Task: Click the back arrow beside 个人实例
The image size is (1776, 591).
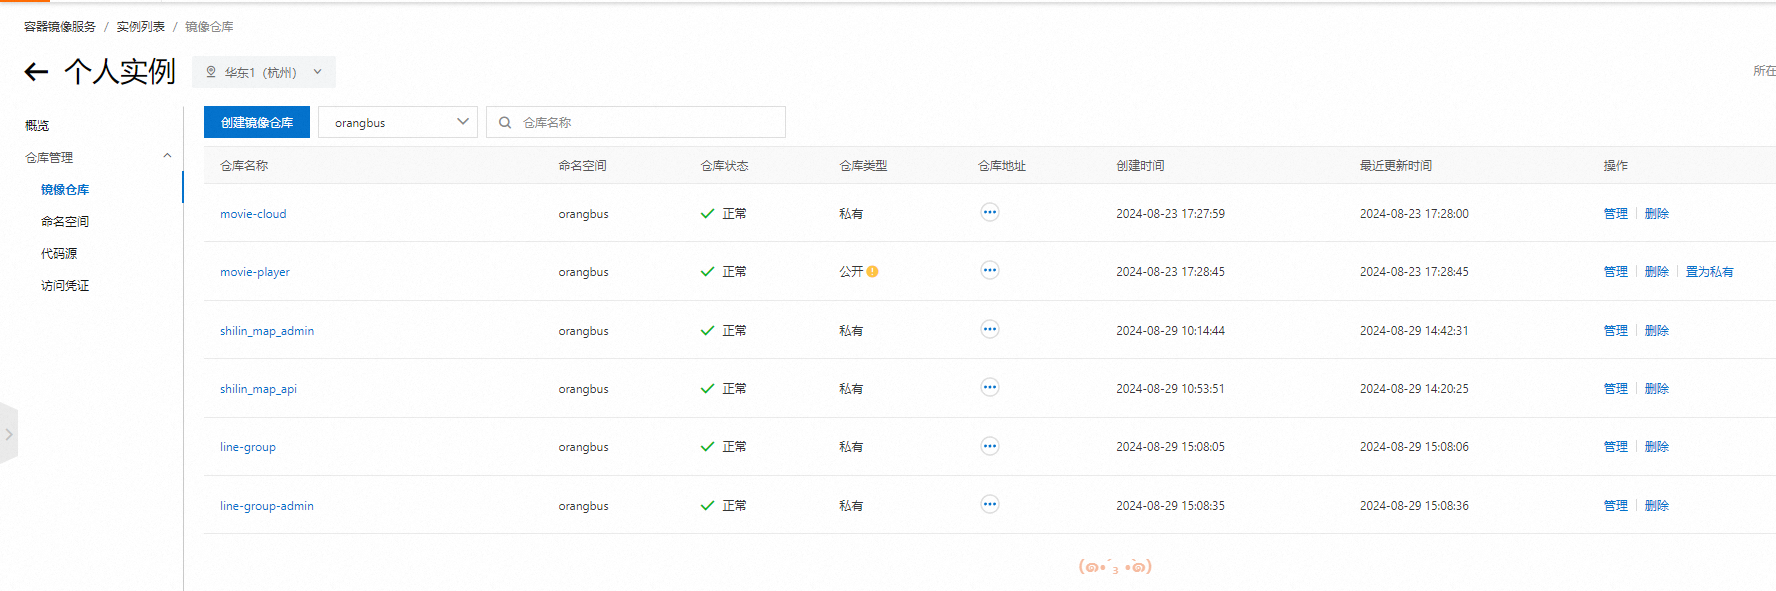Action: click(x=36, y=72)
